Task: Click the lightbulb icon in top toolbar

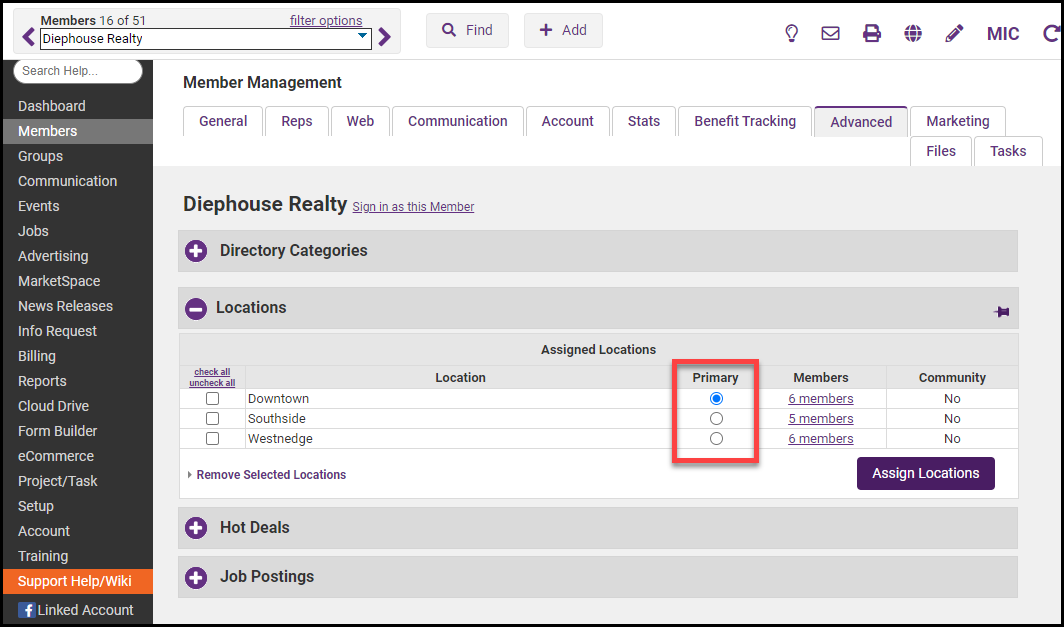Action: click(791, 33)
